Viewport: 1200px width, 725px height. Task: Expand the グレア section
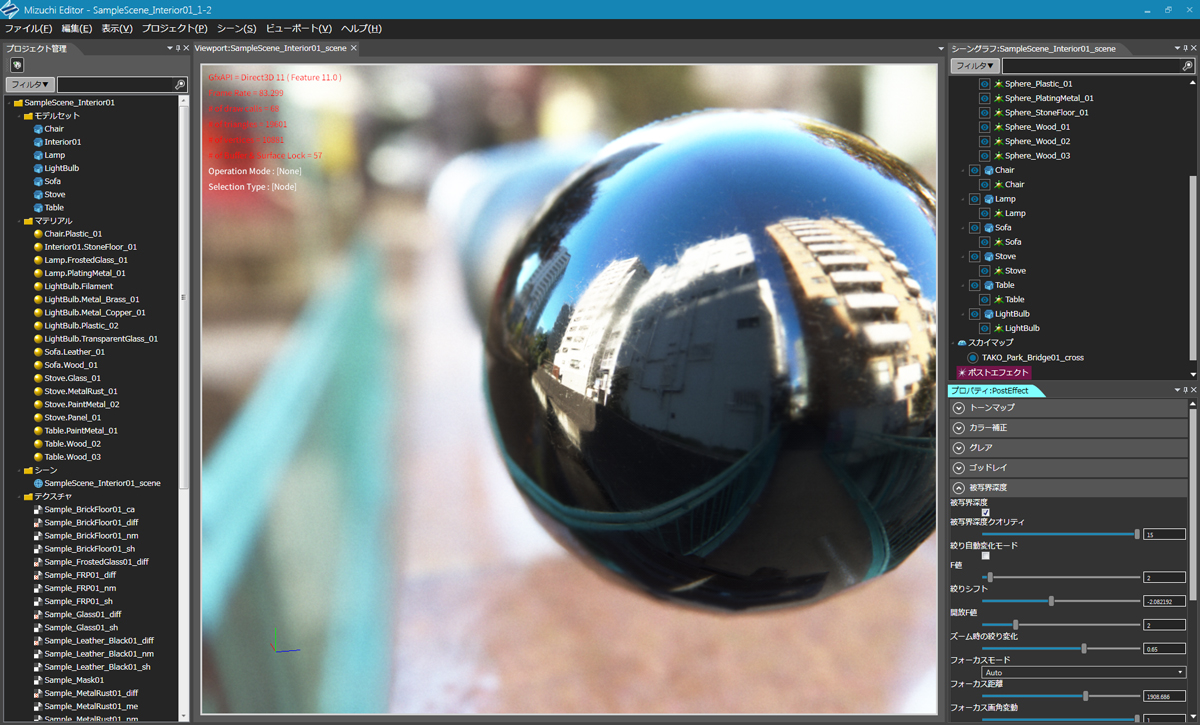coord(959,448)
